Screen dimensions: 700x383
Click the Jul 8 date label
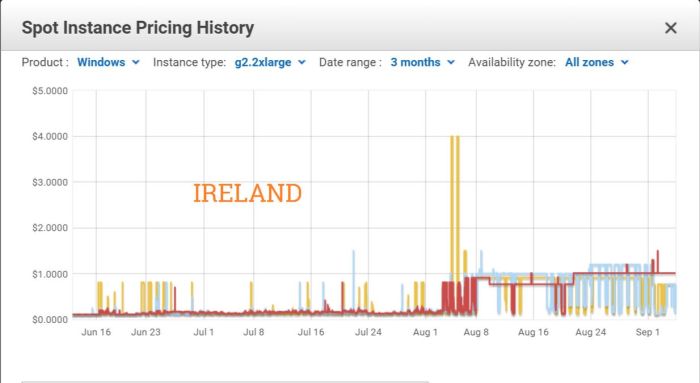click(254, 332)
